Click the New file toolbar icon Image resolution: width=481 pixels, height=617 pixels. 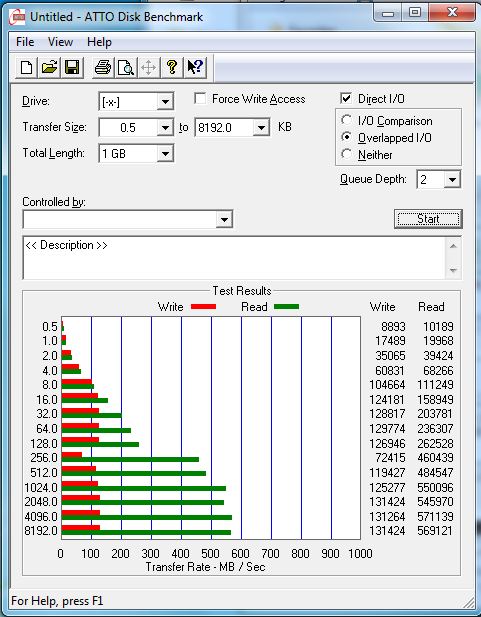[27, 67]
